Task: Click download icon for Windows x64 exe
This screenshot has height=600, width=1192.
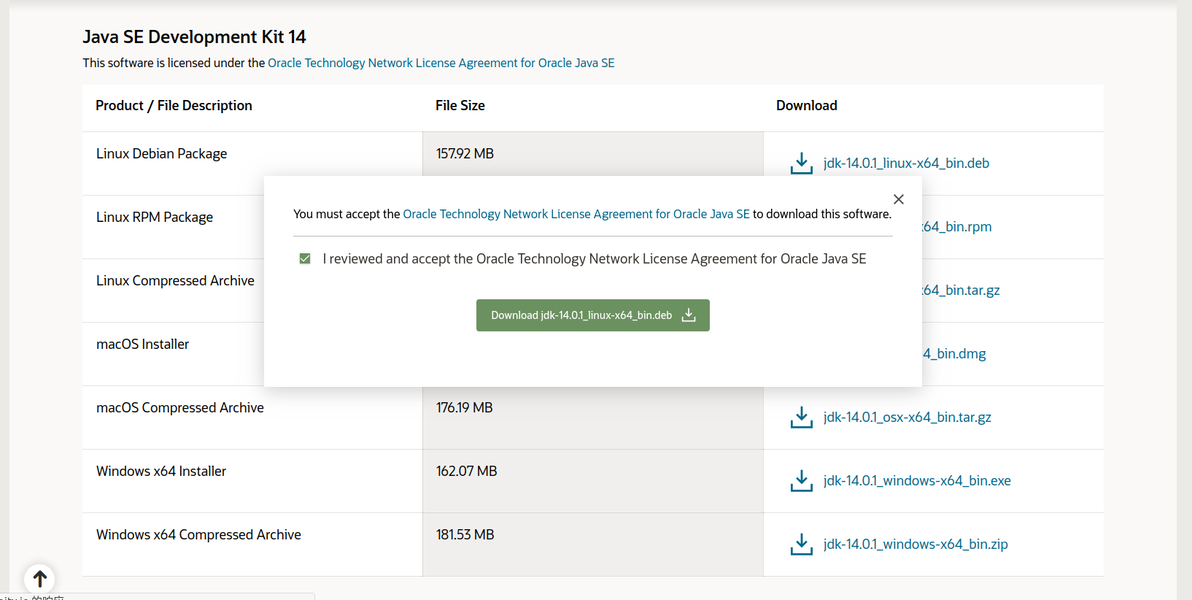Action: tap(801, 481)
